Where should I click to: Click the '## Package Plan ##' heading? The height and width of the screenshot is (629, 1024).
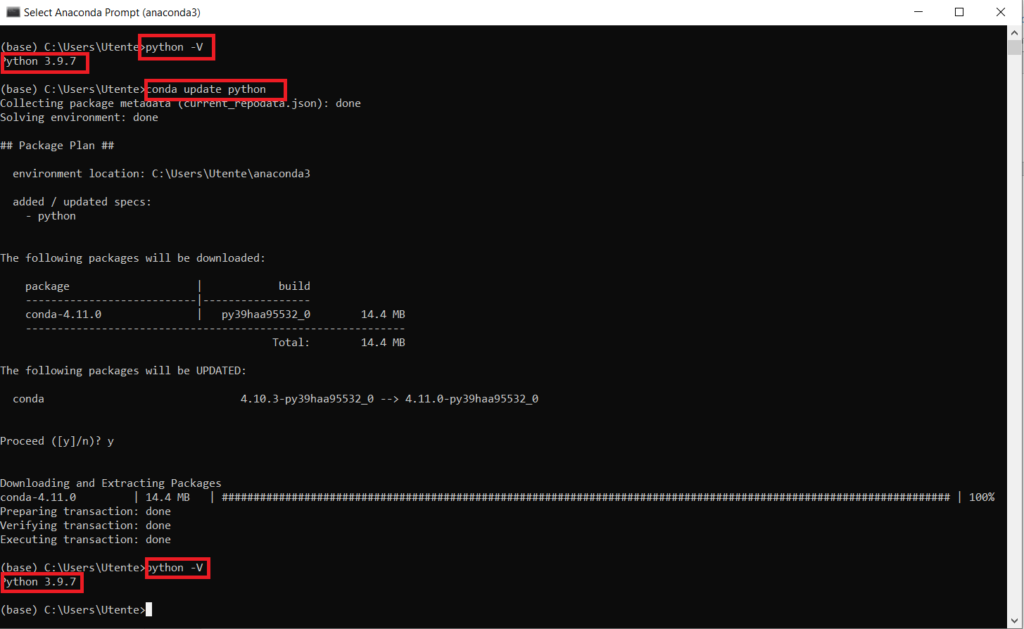tap(56, 145)
